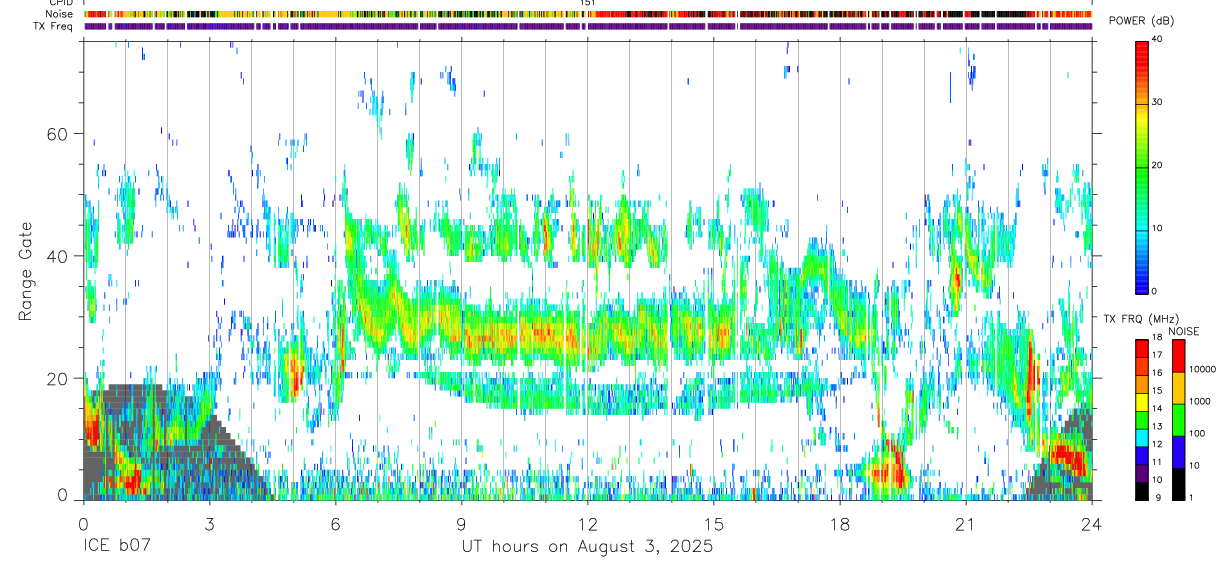
Task: Click the x-axis tick label '15'
Action: tap(713, 524)
